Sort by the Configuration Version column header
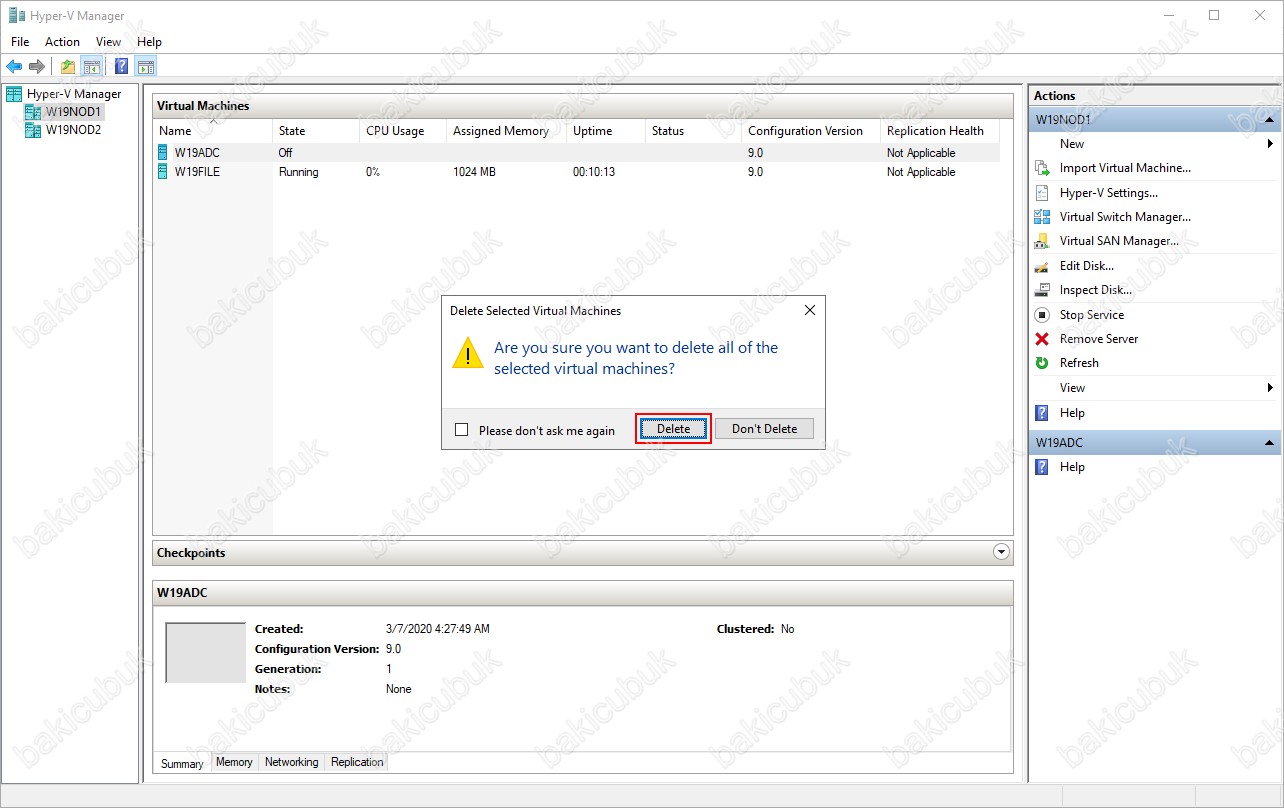 pyautogui.click(x=811, y=131)
